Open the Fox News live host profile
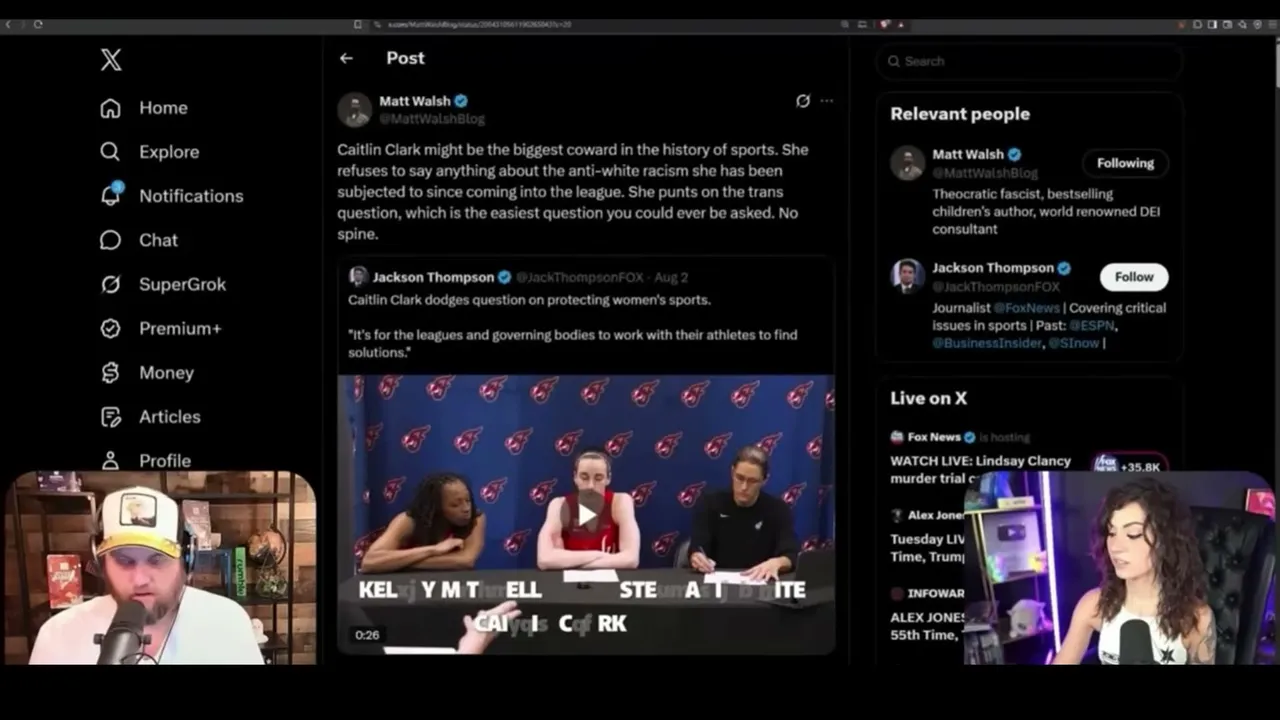This screenshot has height=720, width=1280. click(x=933, y=437)
